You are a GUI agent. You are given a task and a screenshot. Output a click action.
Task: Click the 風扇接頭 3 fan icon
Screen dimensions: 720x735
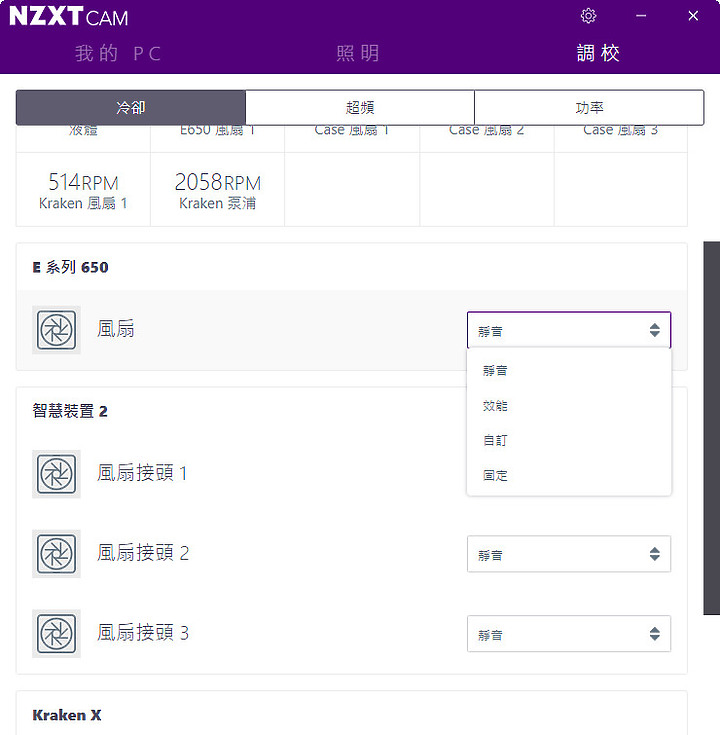(56, 633)
